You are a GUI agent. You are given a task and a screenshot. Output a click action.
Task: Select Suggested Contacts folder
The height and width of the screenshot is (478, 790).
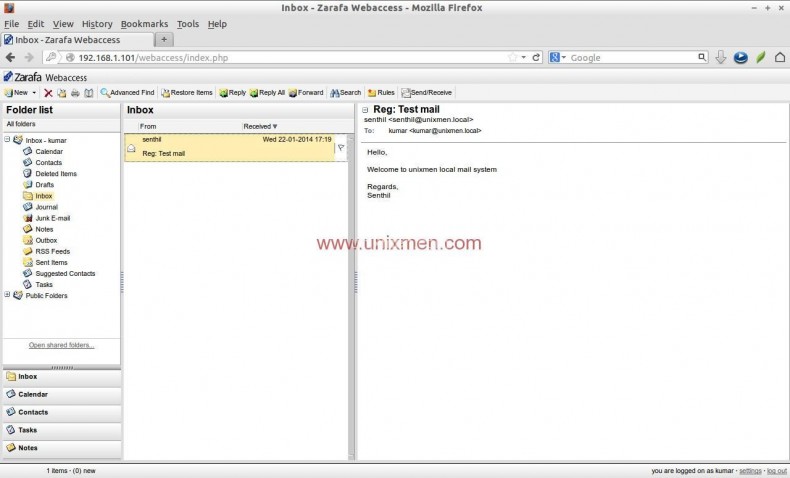(x=65, y=274)
